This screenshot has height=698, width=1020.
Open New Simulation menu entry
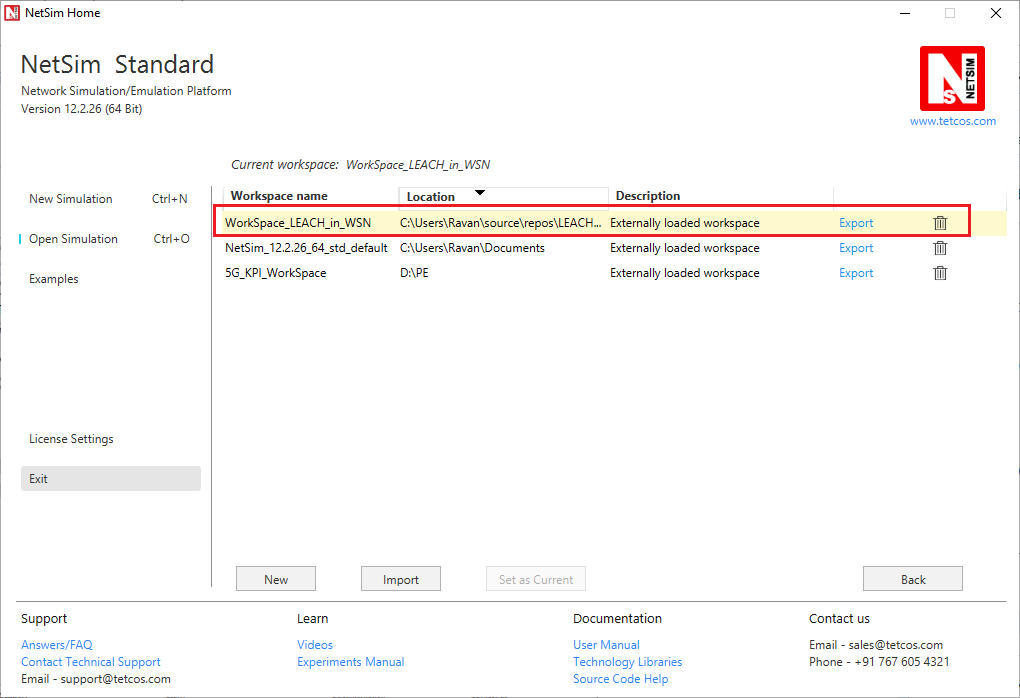click(70, 199)
